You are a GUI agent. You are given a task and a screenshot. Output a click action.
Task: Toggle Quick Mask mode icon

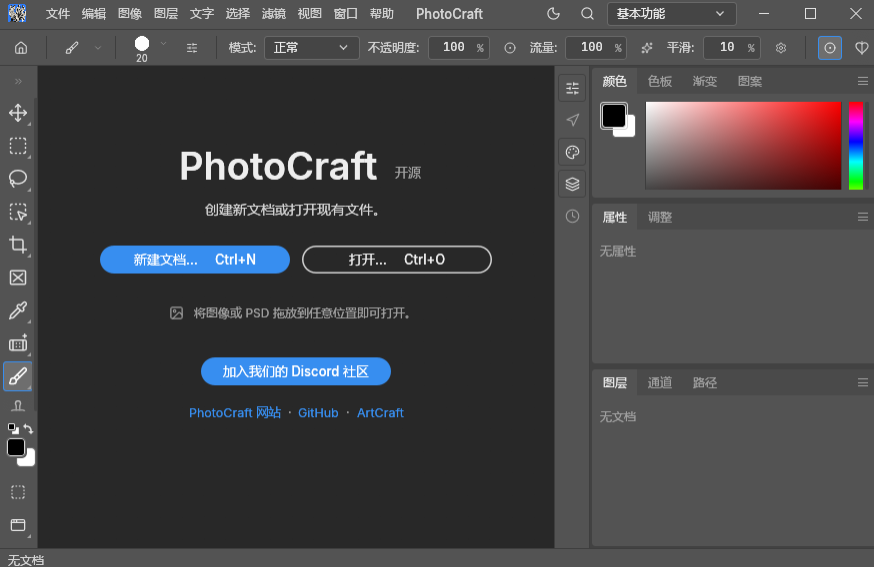(x=18, y=492)
